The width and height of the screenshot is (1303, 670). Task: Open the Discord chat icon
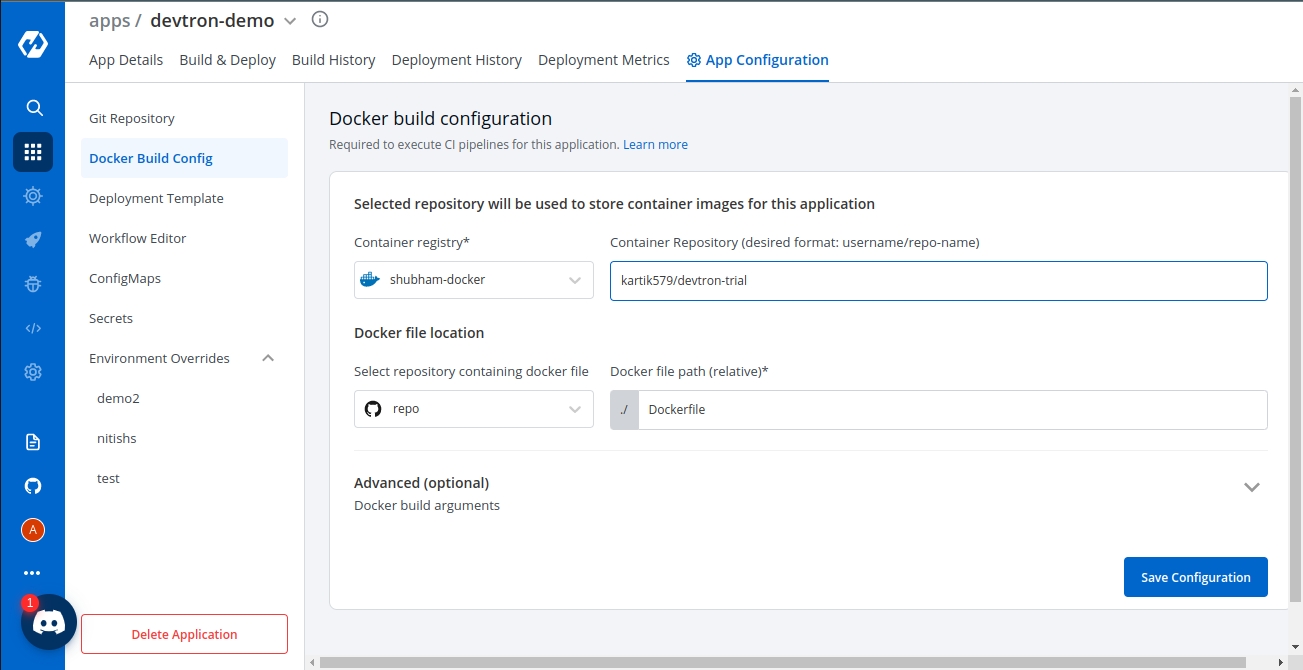point(49,622)
